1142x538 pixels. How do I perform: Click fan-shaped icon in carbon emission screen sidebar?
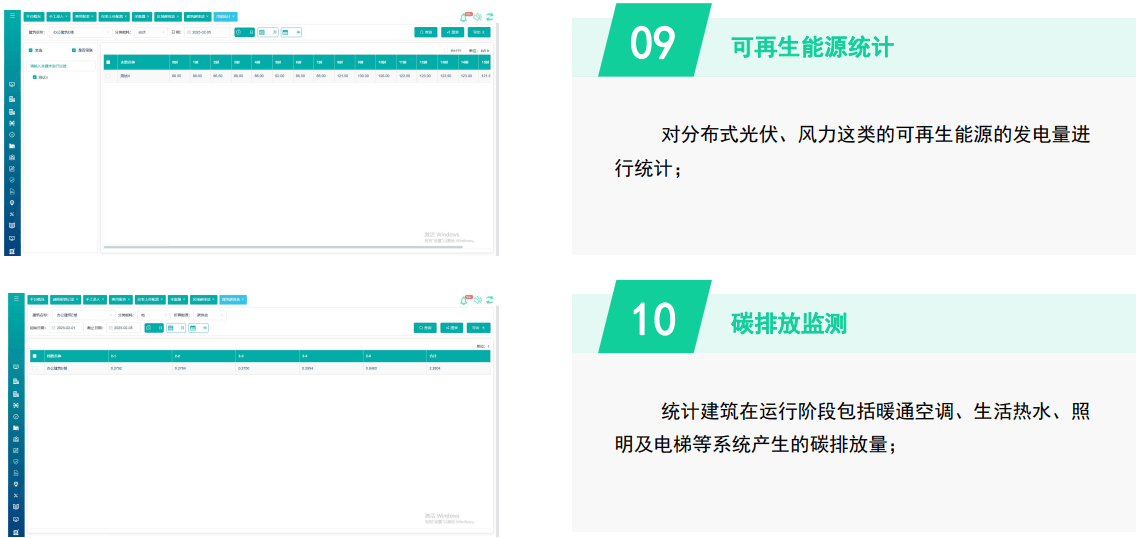(16, 406)
